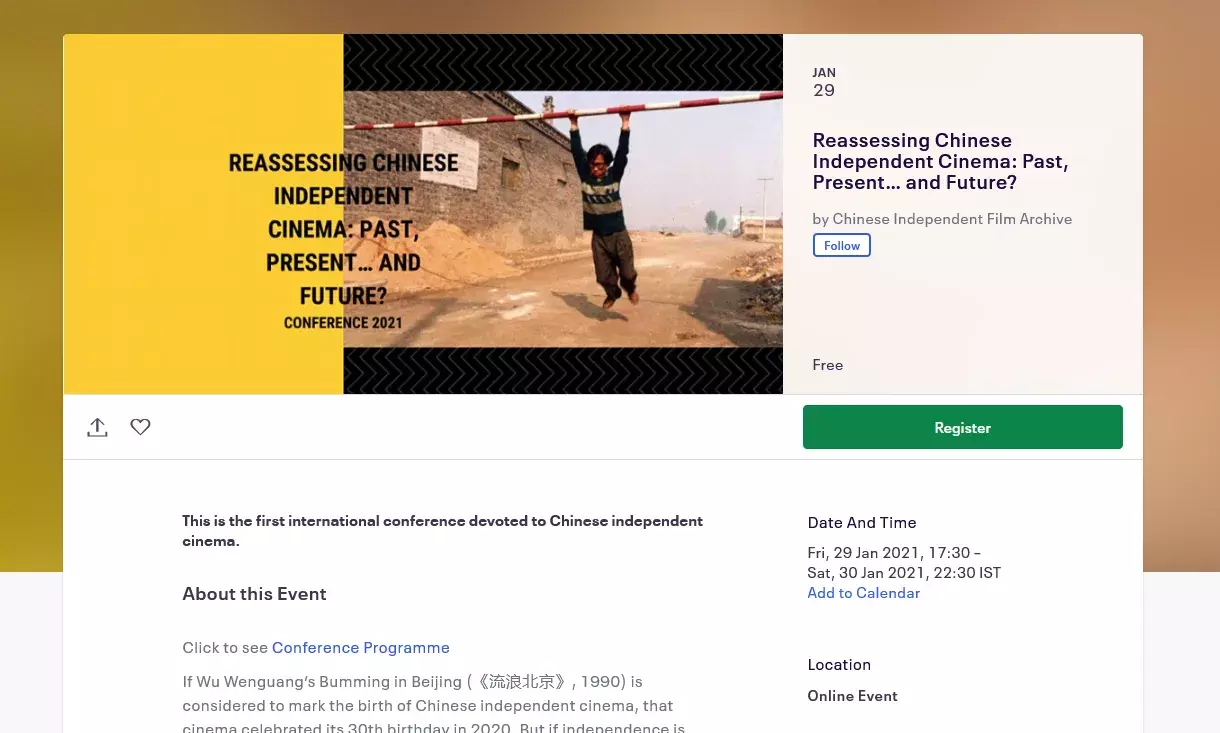Click the Online Event label
The height and width of the screenshot is (733, 1220).
[852, 695]
